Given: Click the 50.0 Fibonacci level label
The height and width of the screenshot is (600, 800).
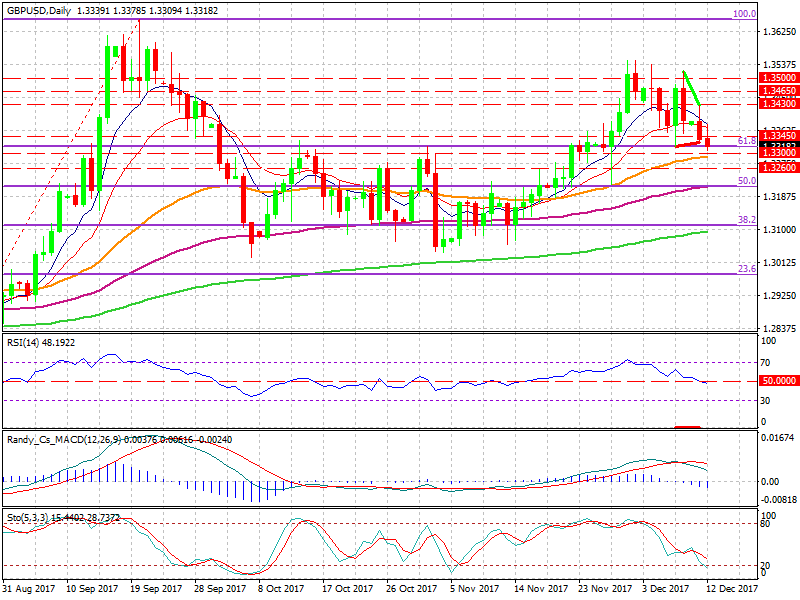Looking at the screenshot, I should coord(747,181).
